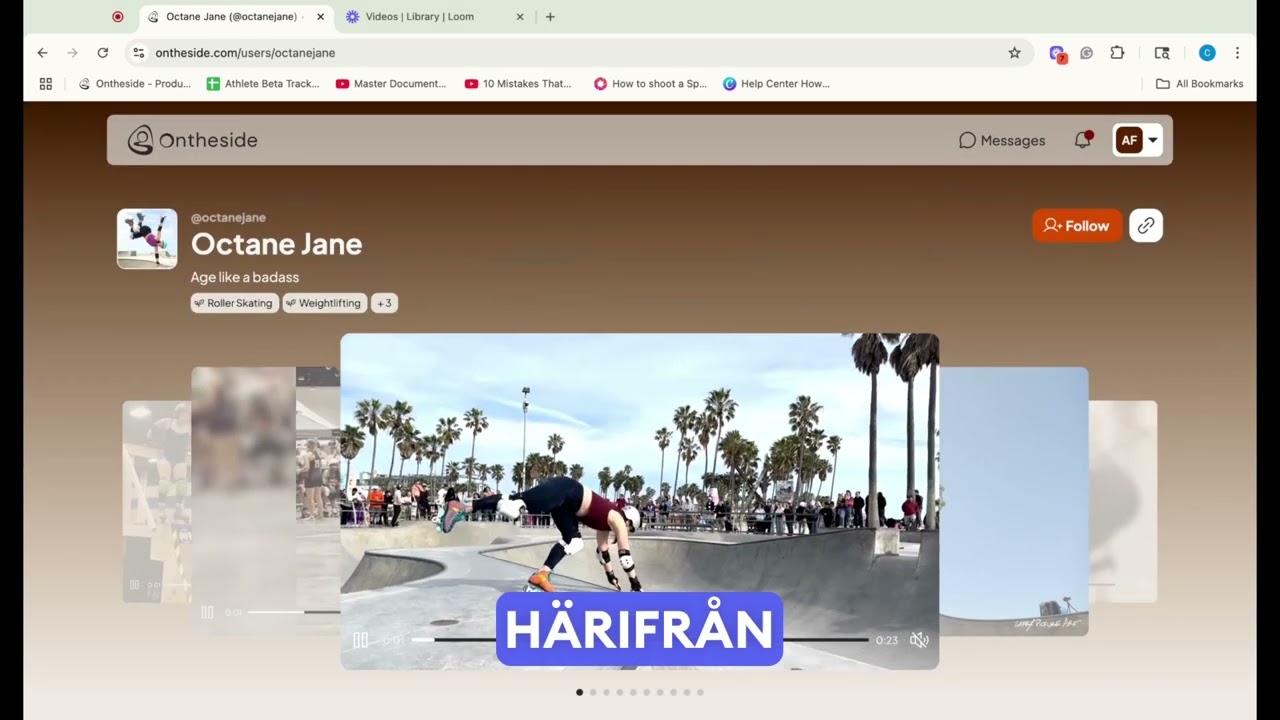1280x720 pixels.
Task: Select the Octane Jane browser tab
Action: coord(236,17)
